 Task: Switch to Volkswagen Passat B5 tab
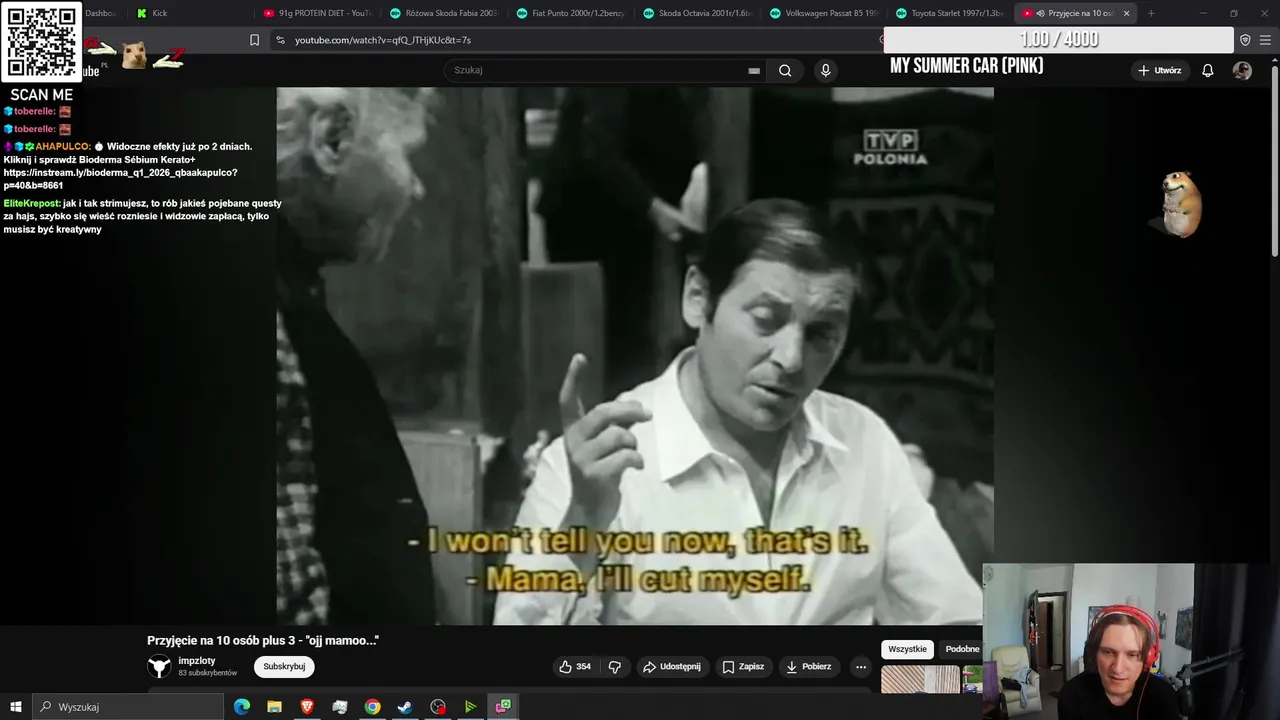(x=825, y=13)
